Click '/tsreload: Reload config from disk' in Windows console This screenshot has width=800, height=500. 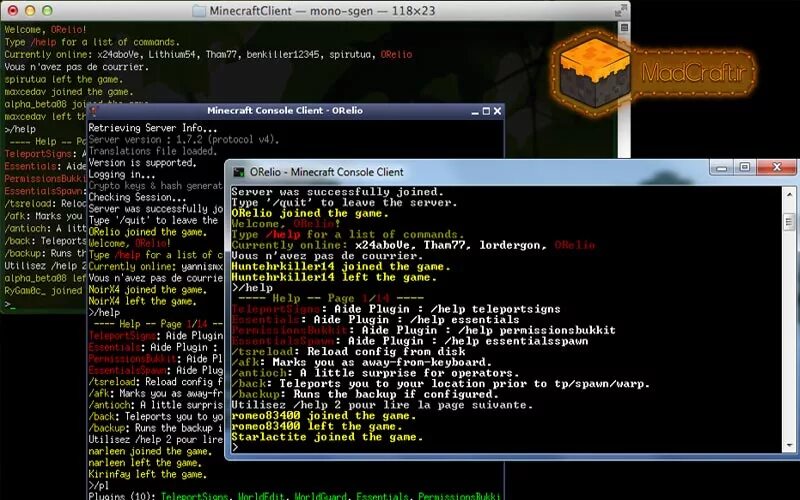click(x=348, y=352)
